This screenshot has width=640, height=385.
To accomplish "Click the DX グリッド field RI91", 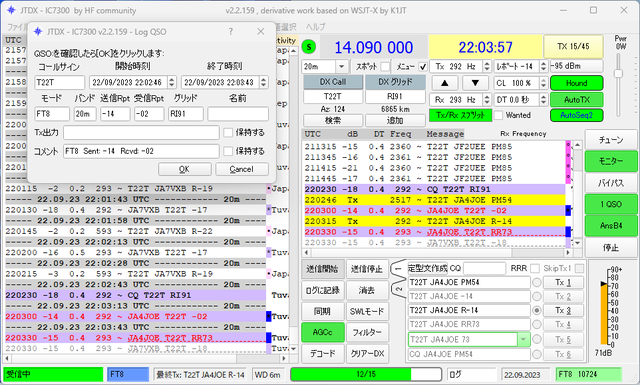I will coord(395,96).
